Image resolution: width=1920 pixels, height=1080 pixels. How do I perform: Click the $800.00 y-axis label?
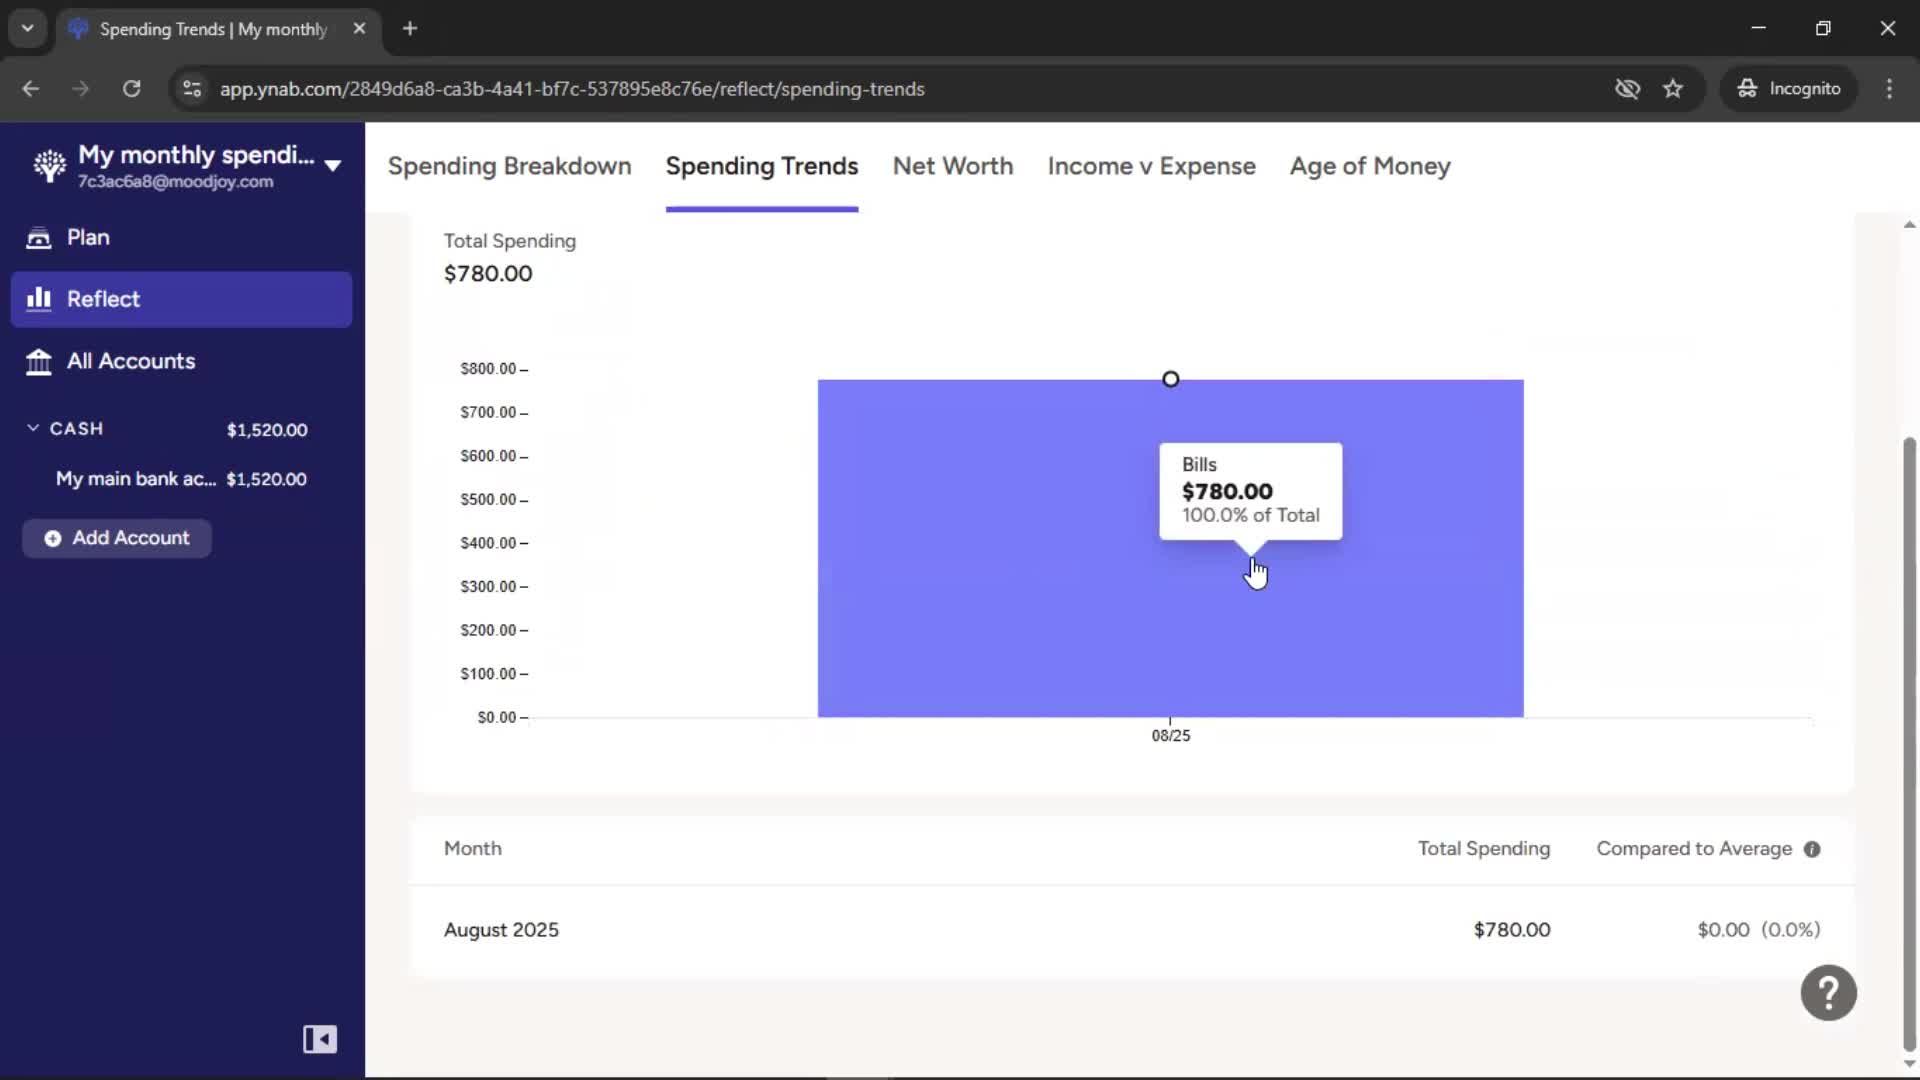[488, 369]
